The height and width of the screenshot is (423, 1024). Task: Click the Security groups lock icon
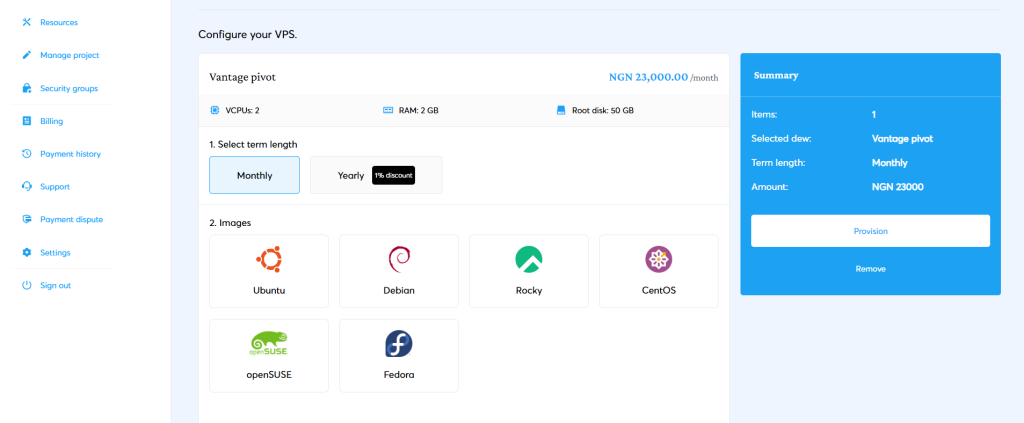27,88
